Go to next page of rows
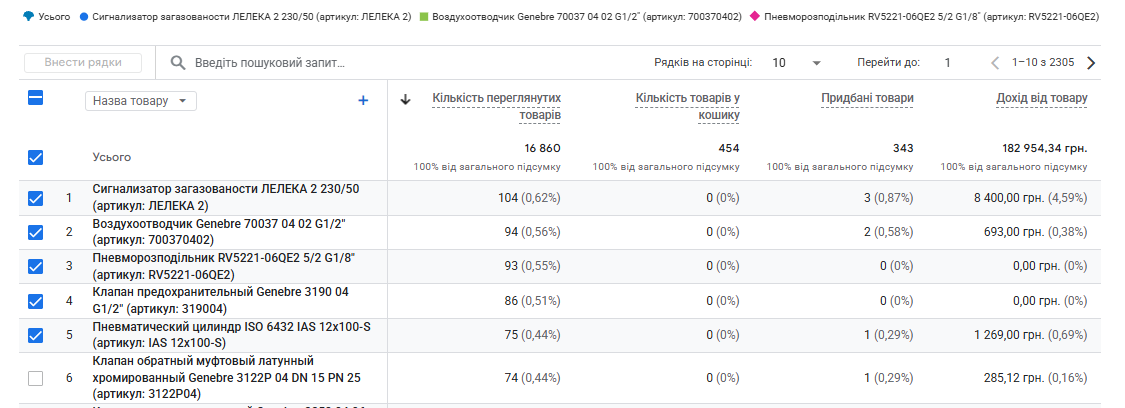The width and height of the screenshot is (1125, 408). tap(1091, 63)
